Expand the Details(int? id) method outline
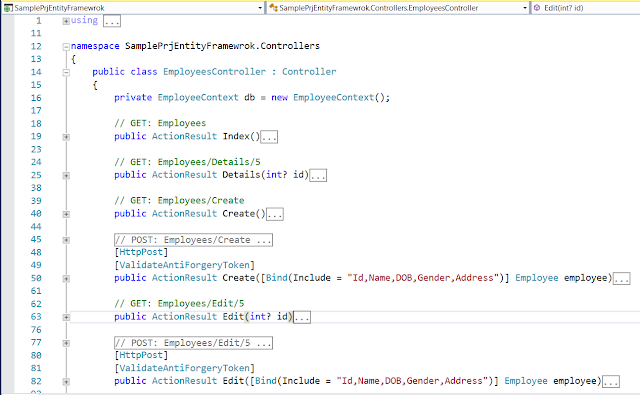The width and height of the screenshot is (640, 395). (66, 176)
